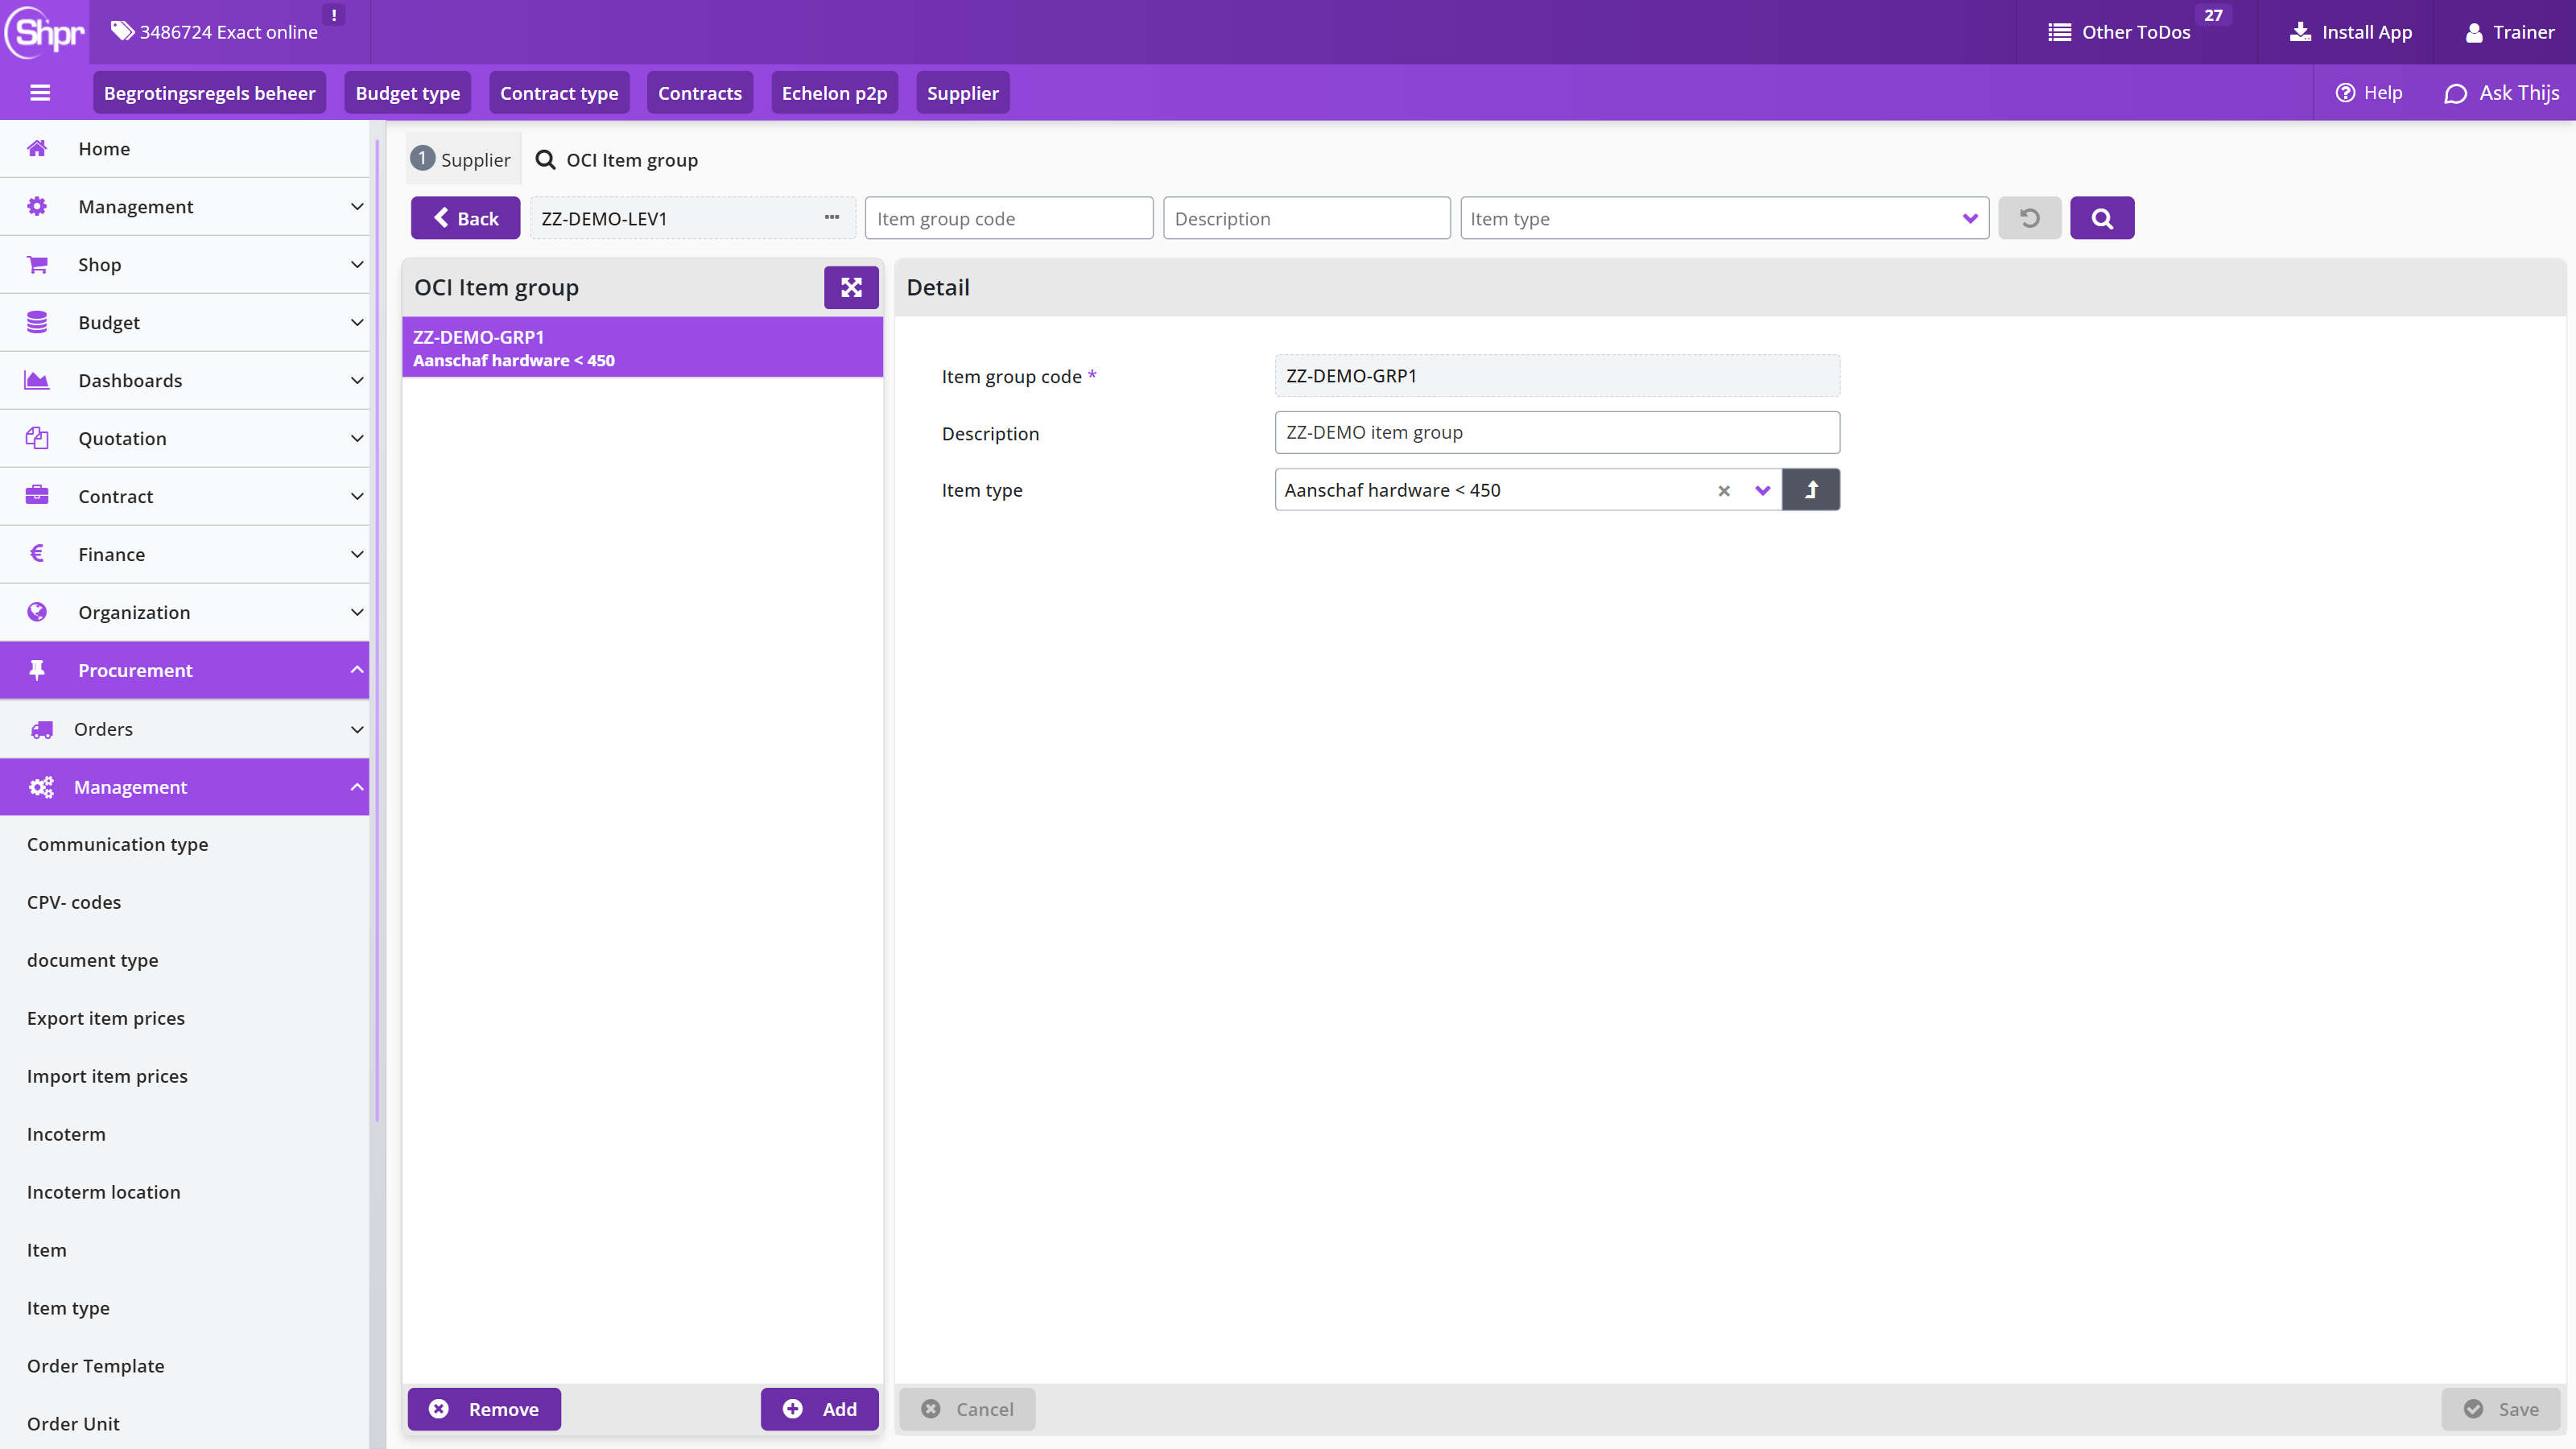Expand Orders submenu
Screen dimensions: 2576x1449
tap(185, 729)
